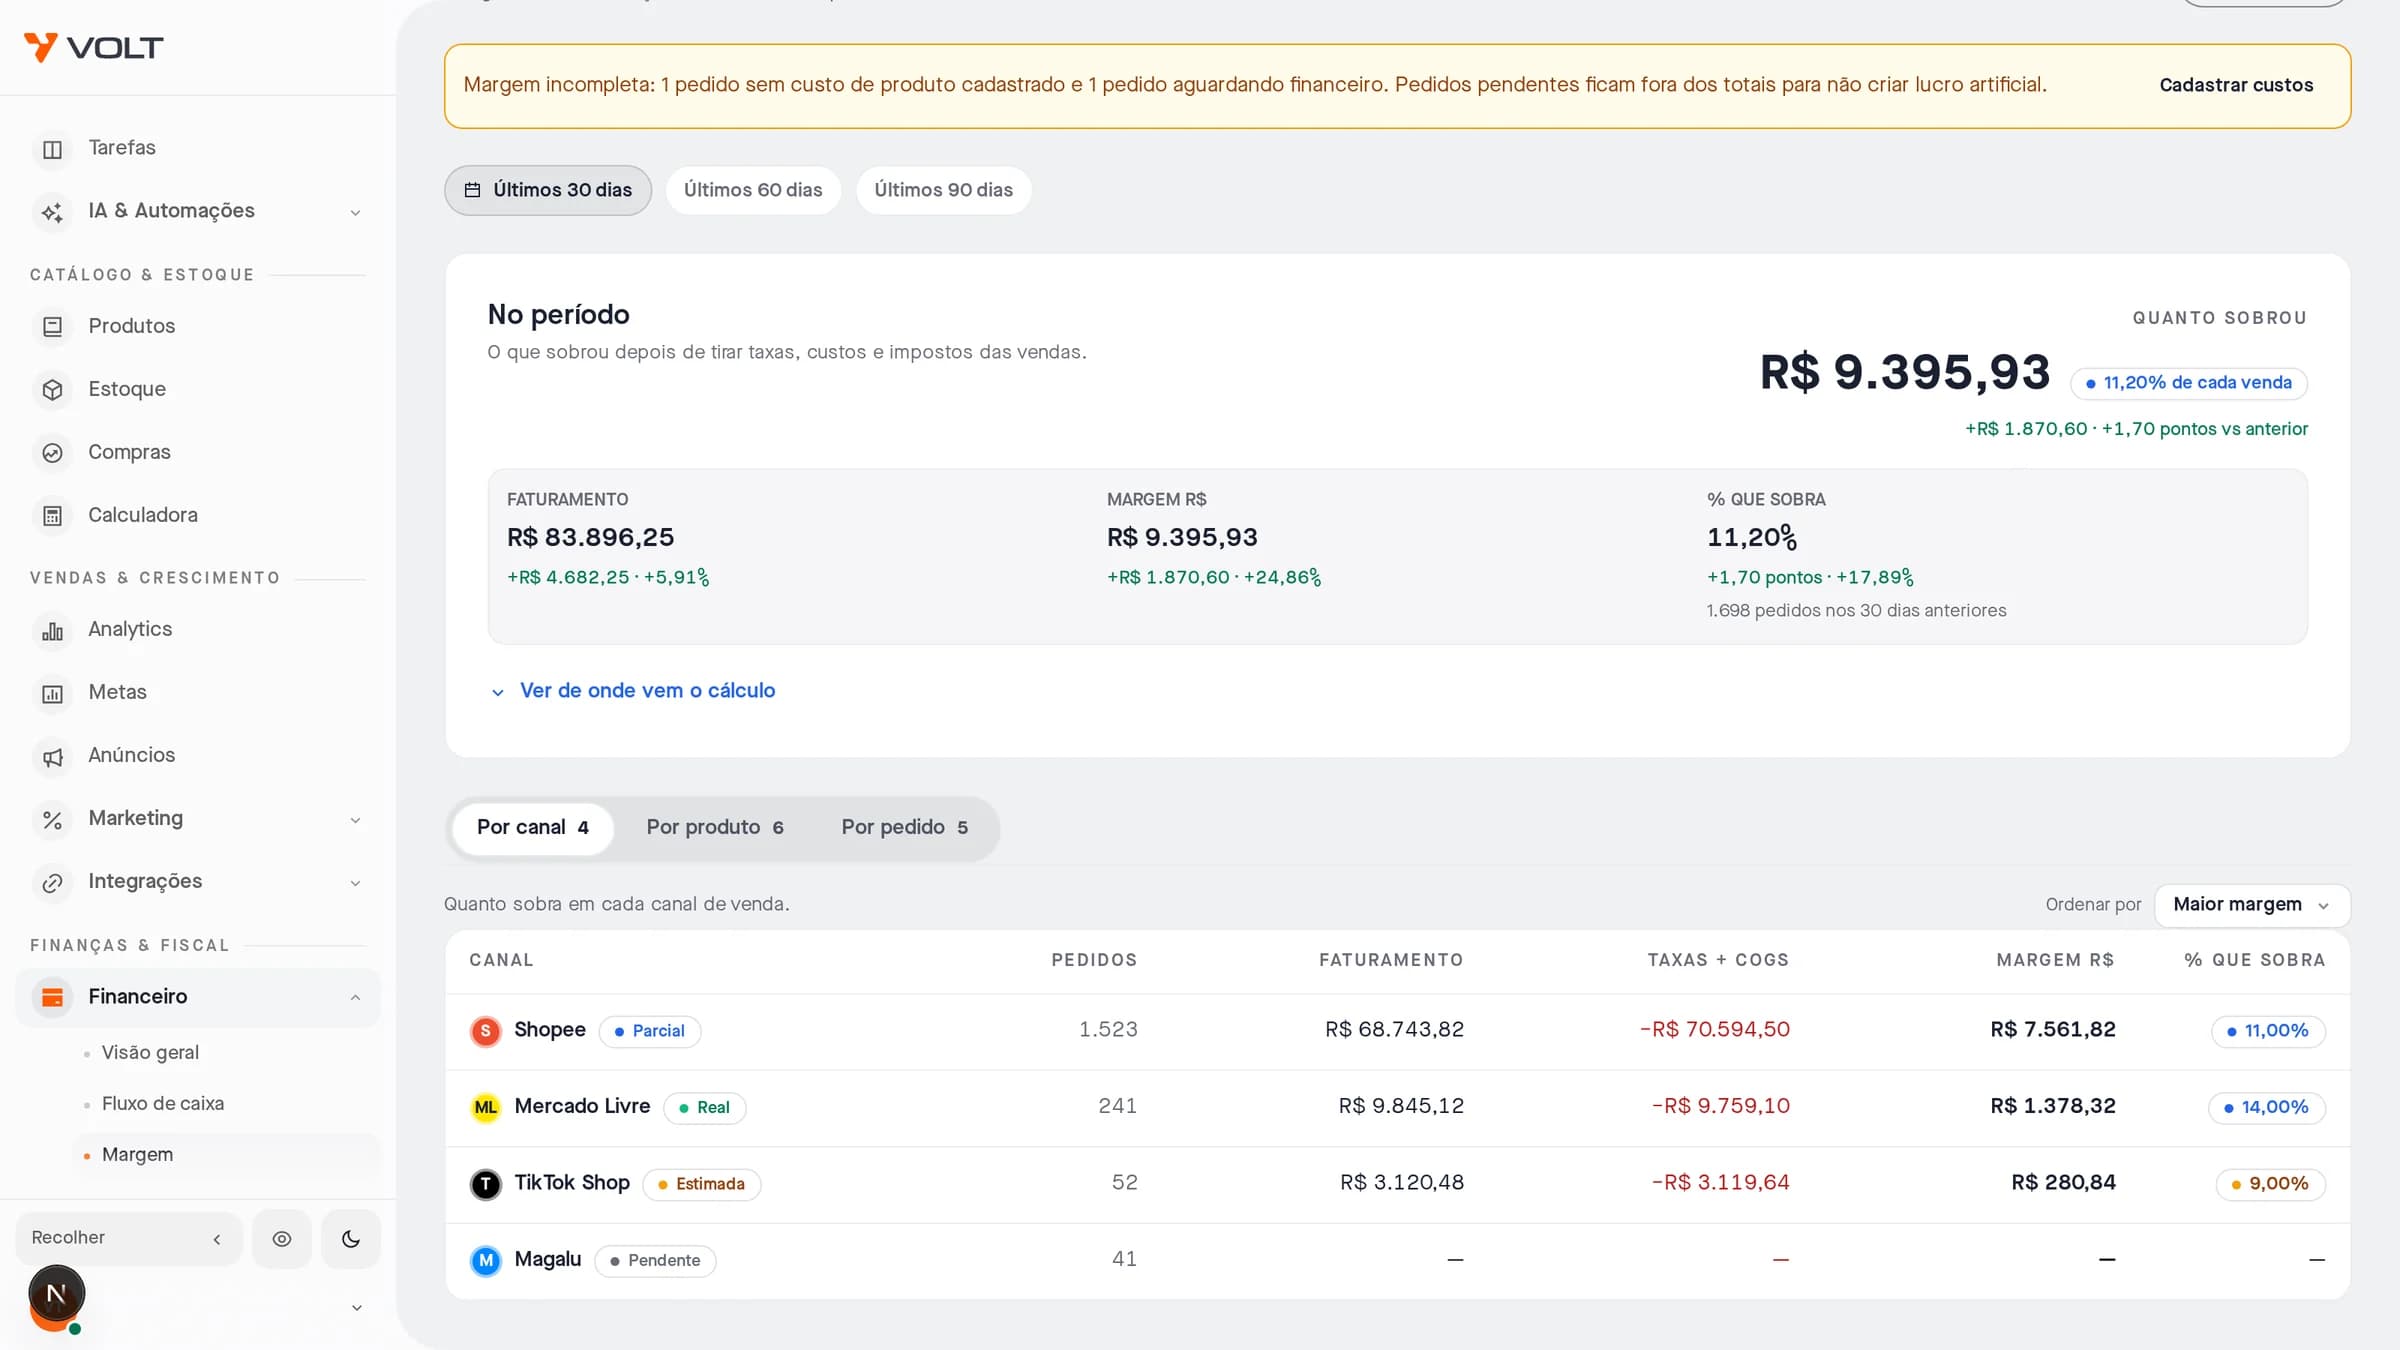Image resolution: width=2400 pixels, height=1350 pixels.
Task: Open Visão geral submenu item
Action: [x=150, y=1052]
